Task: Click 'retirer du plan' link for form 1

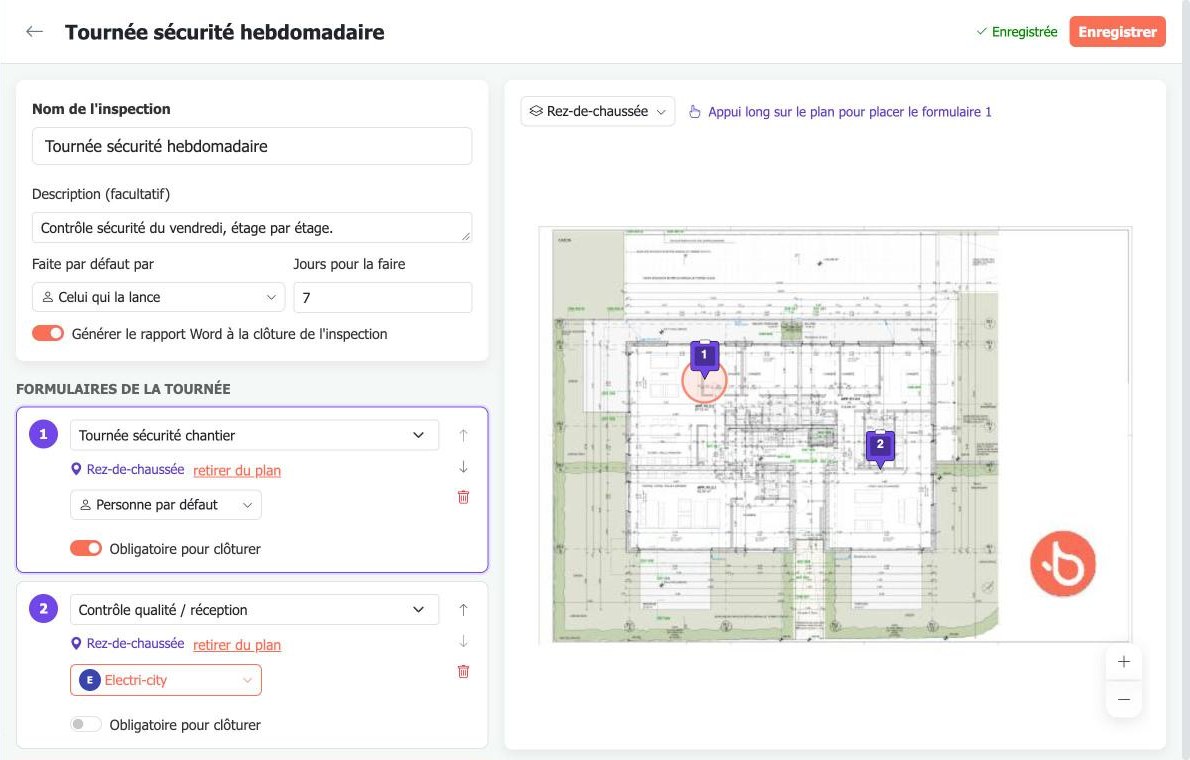Action: (237, 471)
